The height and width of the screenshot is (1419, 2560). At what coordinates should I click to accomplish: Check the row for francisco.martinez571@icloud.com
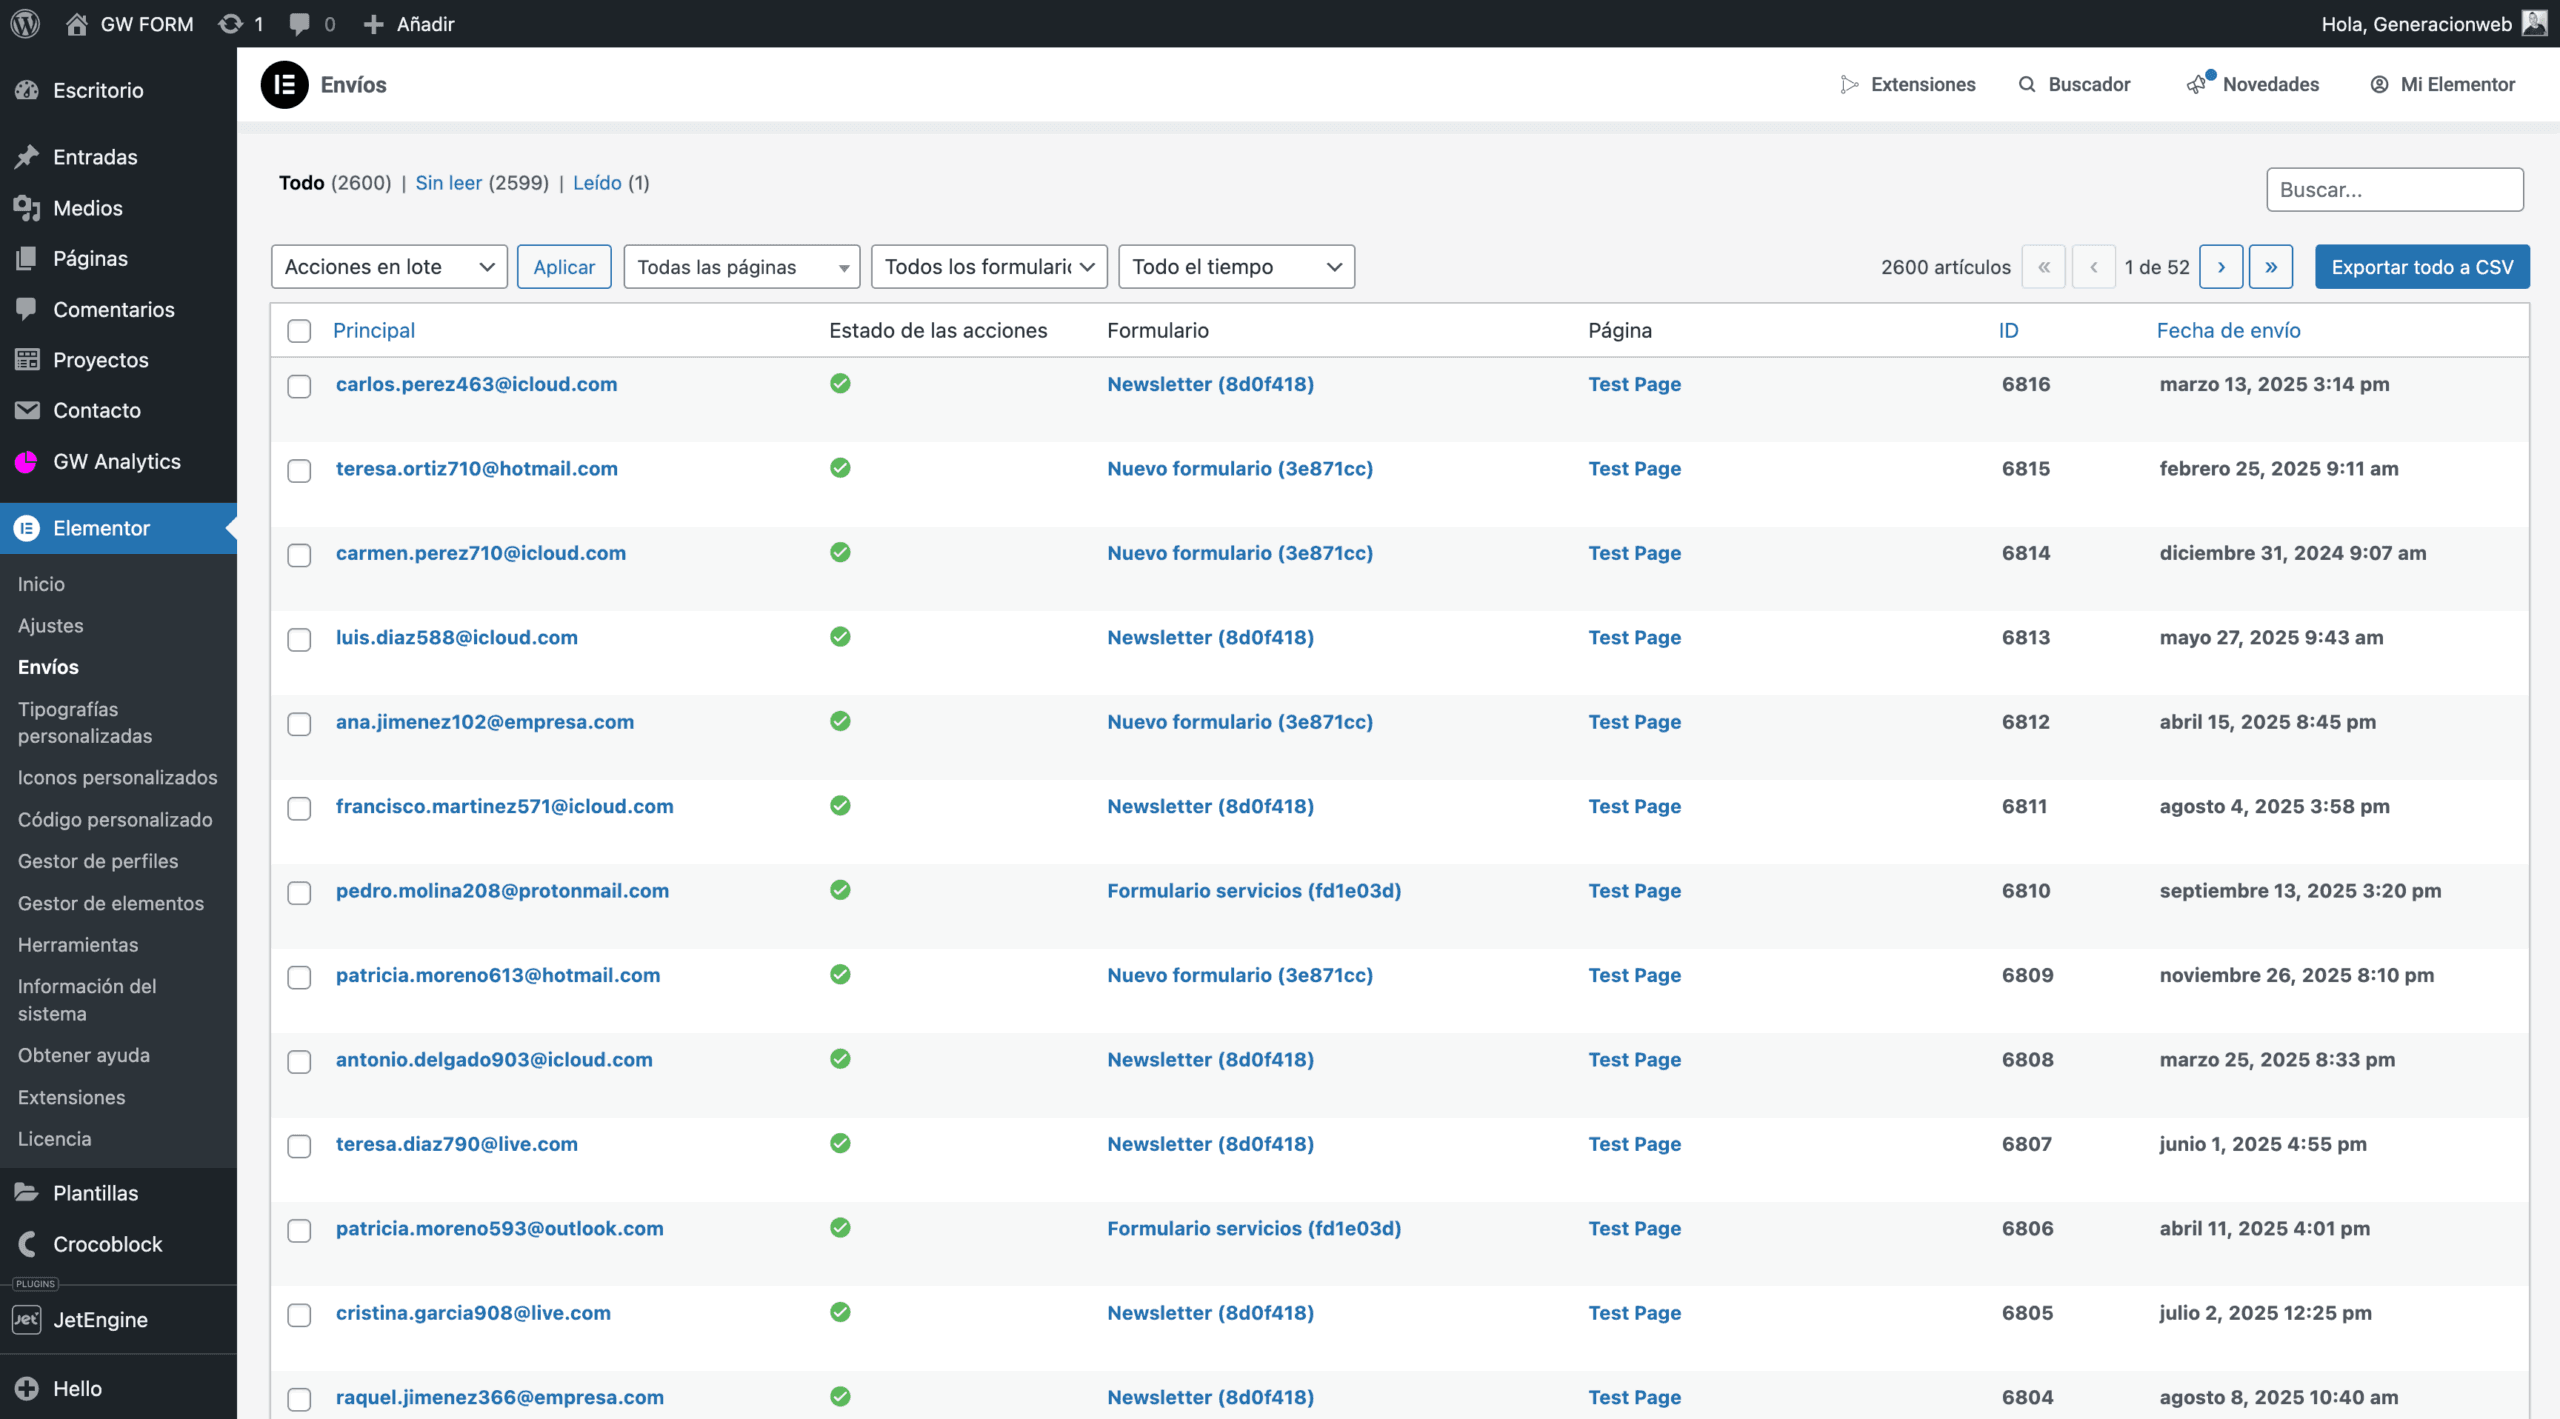[299, 808]
